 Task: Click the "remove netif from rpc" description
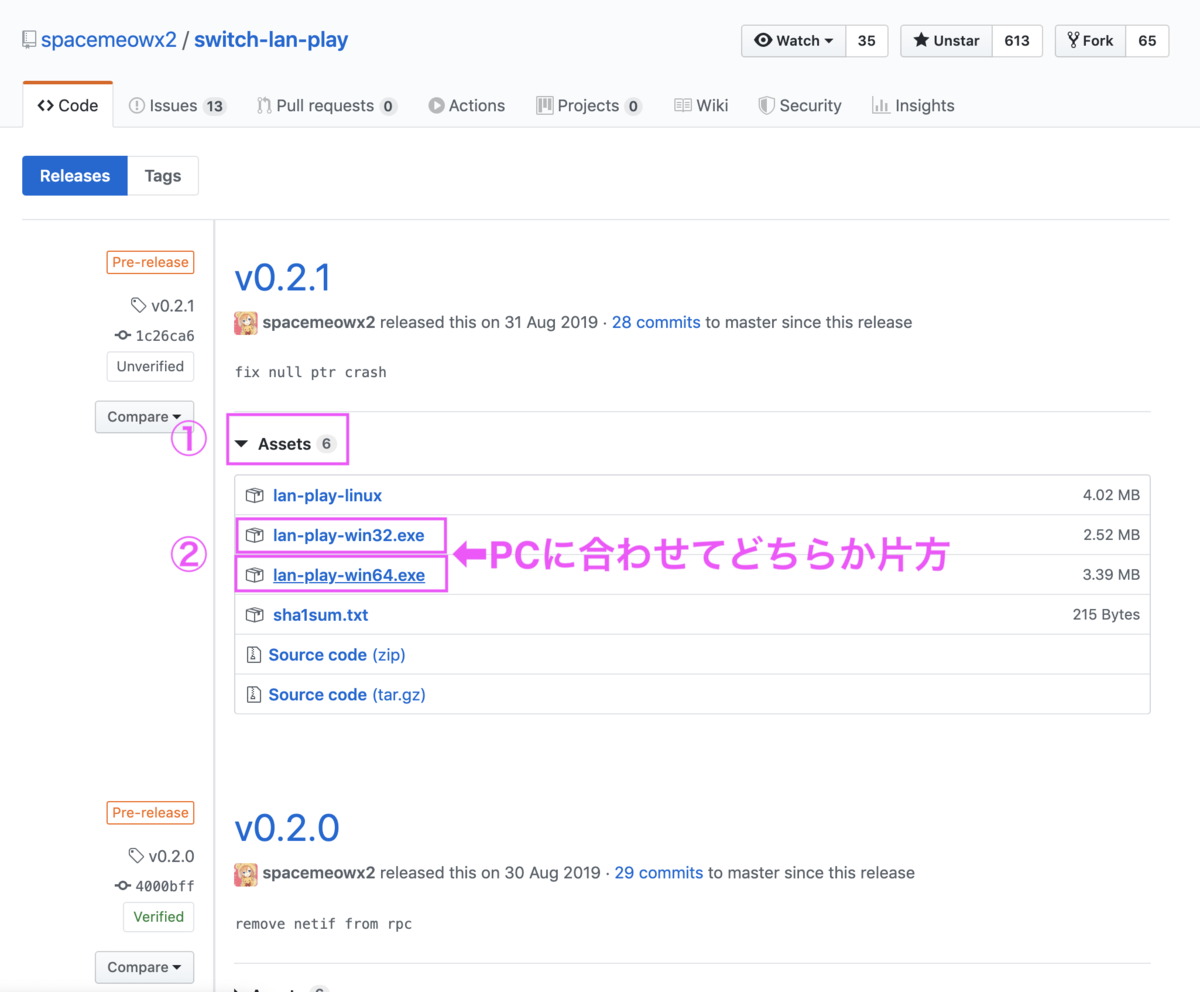pos(323,923)
